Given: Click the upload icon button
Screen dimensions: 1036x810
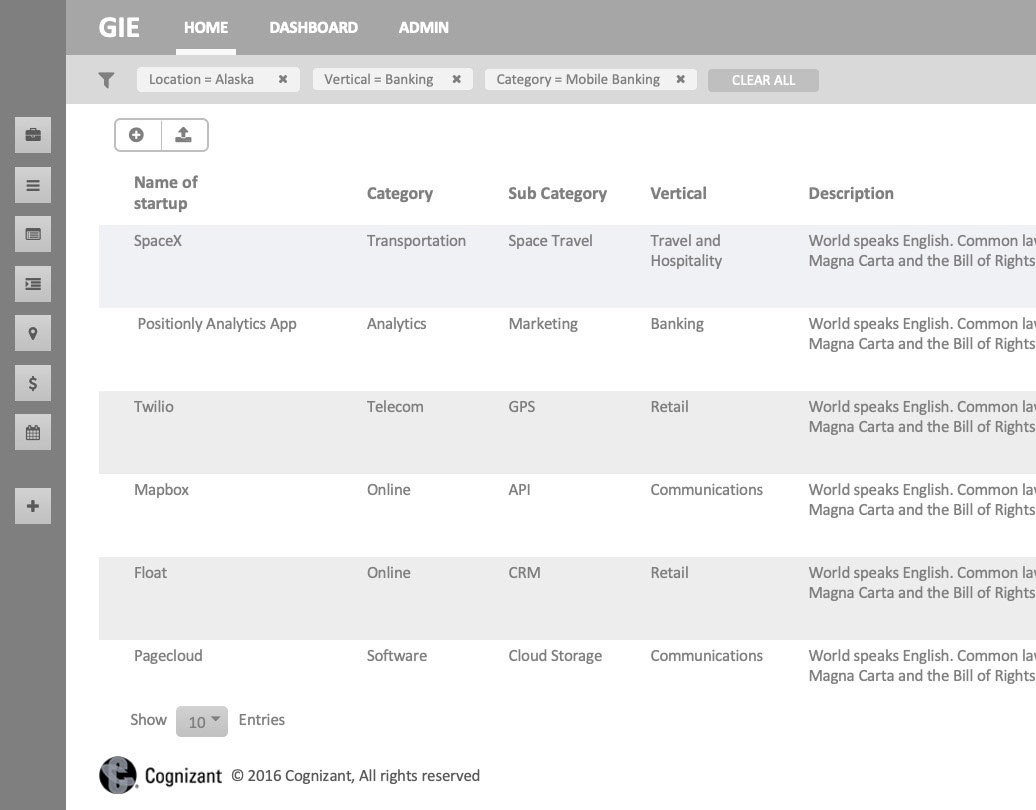Looking at the screenshot, I should coord(183,135).
